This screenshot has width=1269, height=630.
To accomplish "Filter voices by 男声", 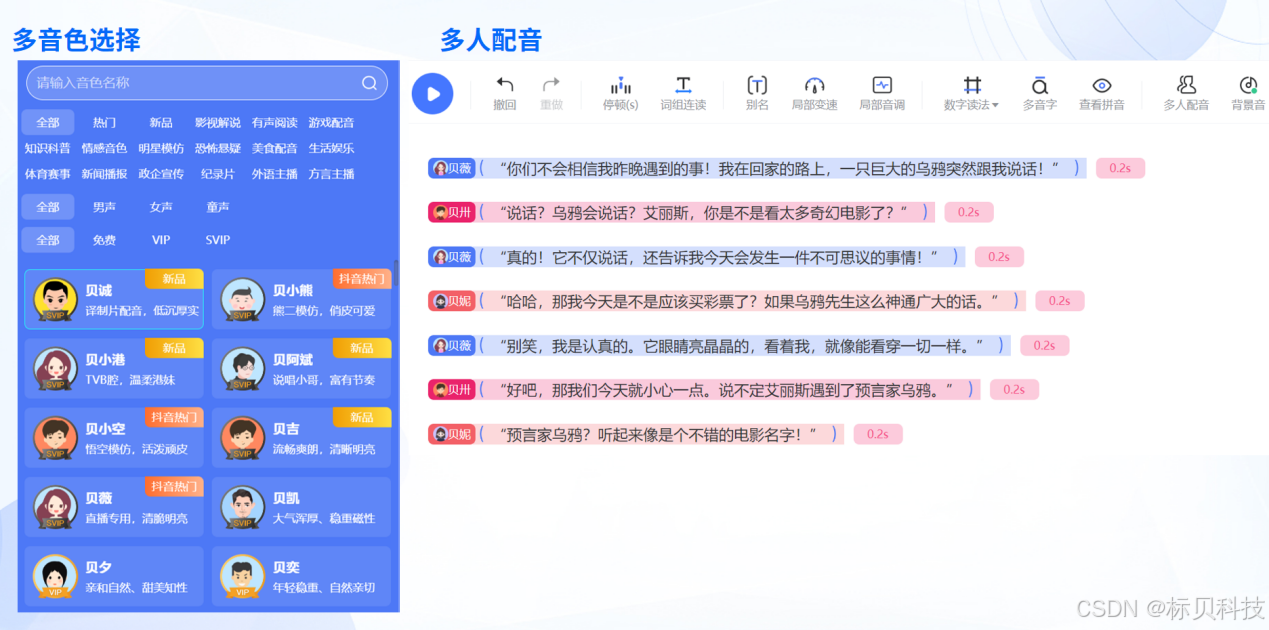I will (104, 207).
